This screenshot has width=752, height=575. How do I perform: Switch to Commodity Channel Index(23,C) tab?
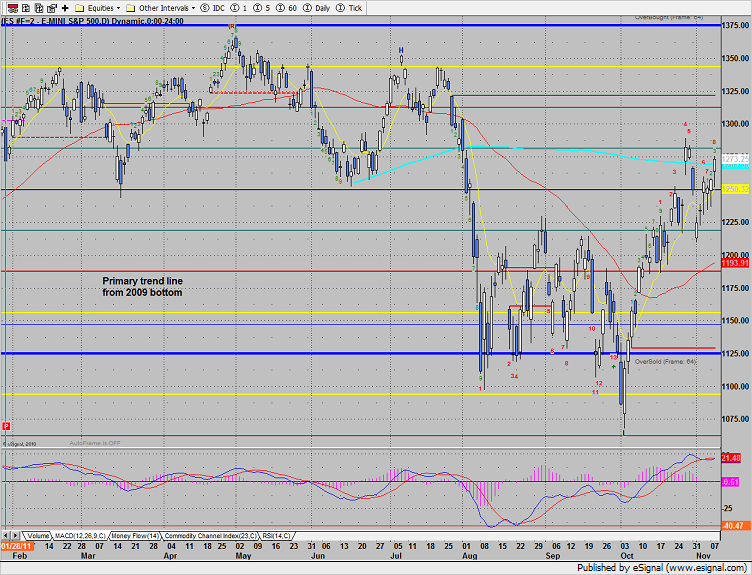(x=211, y=536)
